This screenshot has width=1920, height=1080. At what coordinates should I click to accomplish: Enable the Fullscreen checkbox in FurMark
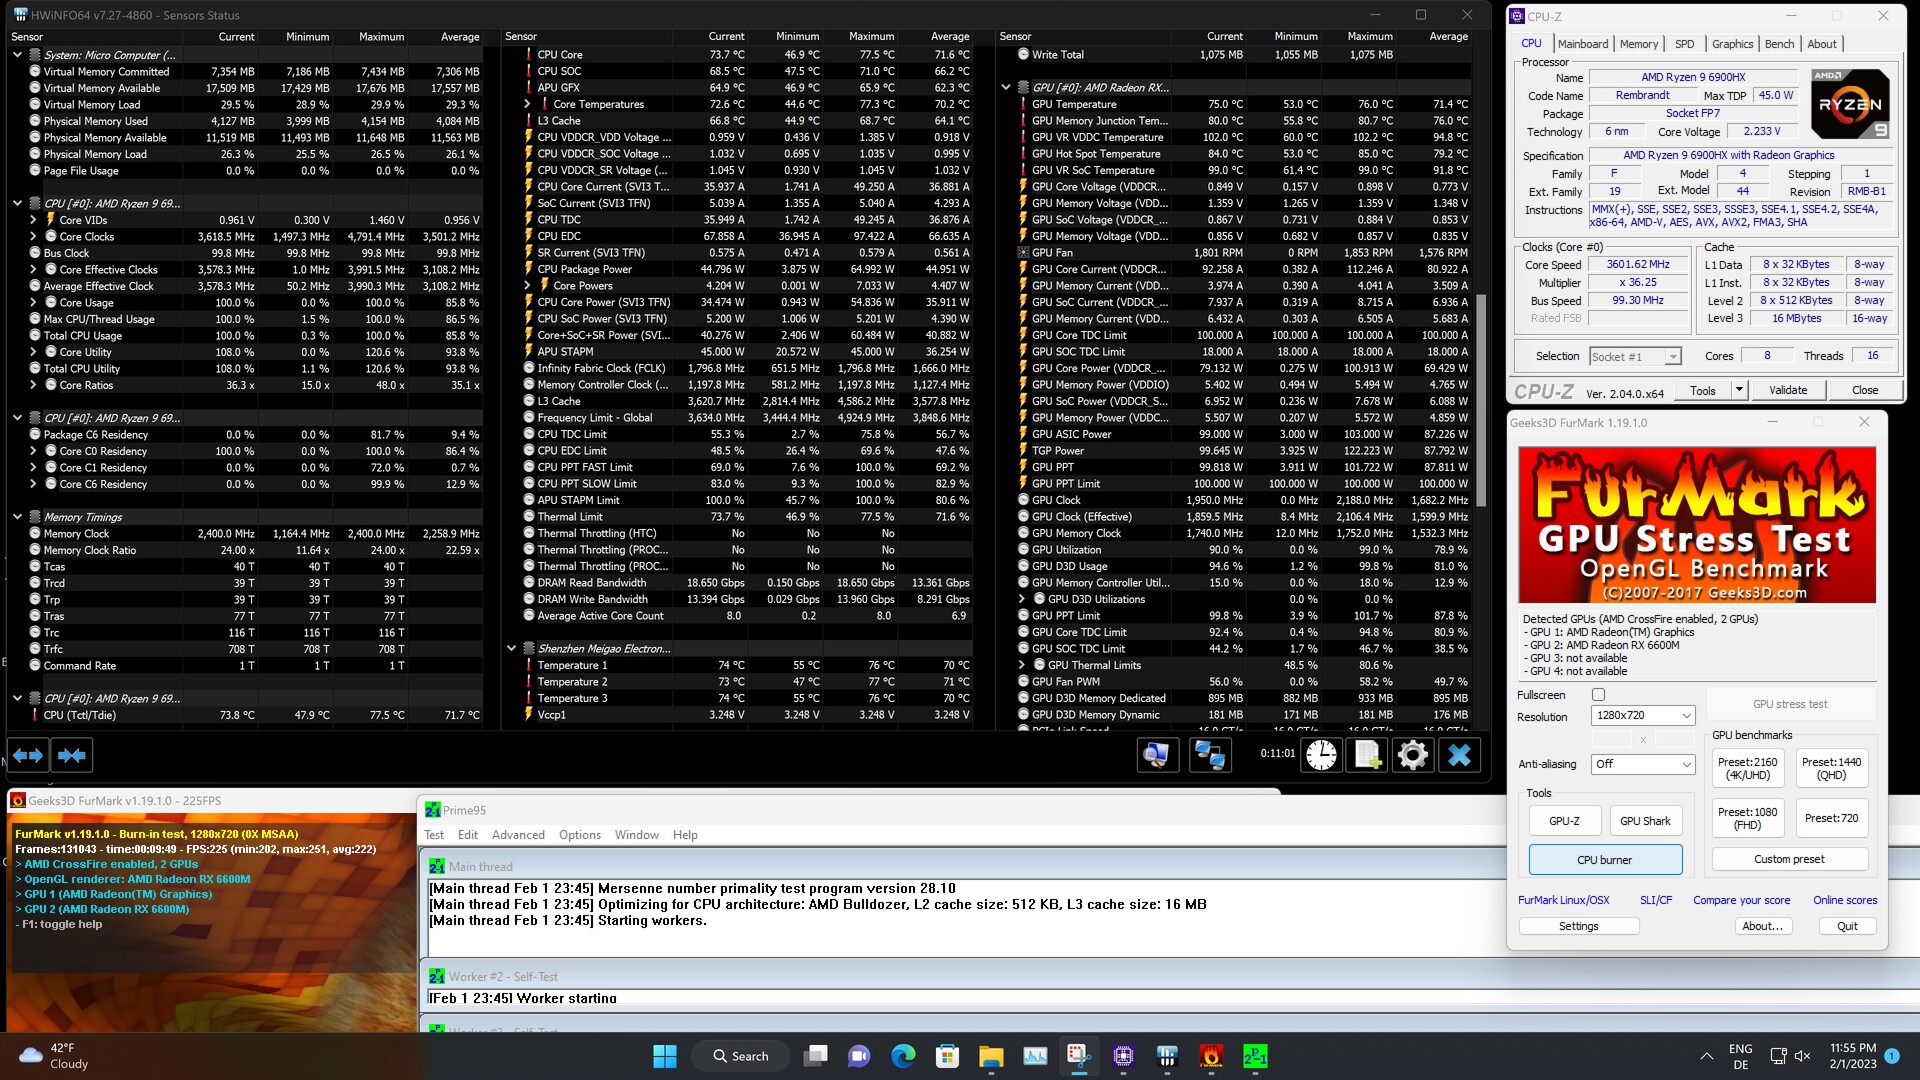(1598, 695)
